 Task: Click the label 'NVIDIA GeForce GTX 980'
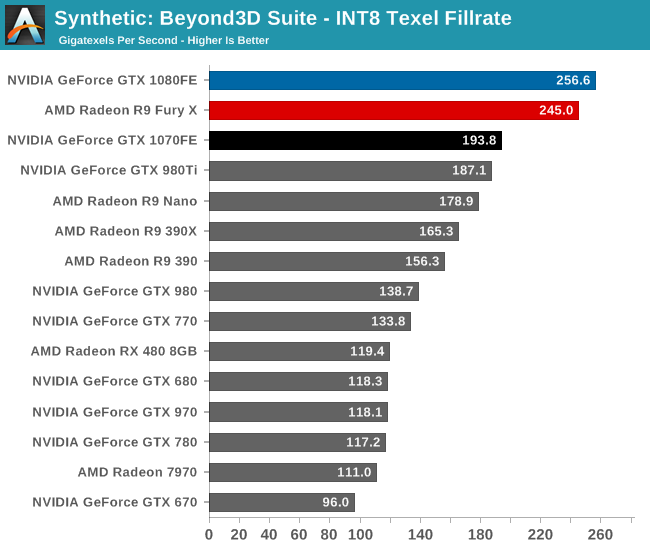[115, 291]
